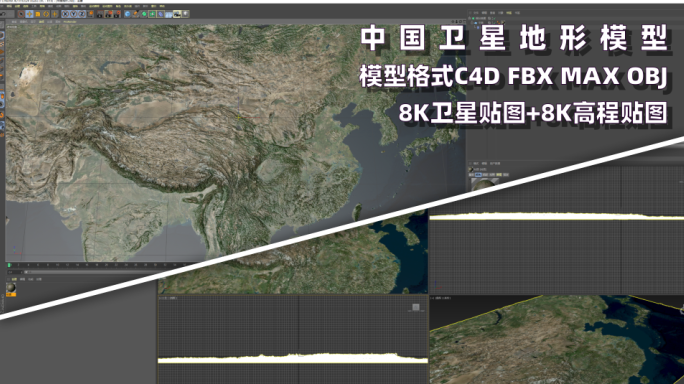Click current frame field below timeline
684x384 pixels.
[x=15, y=272]
